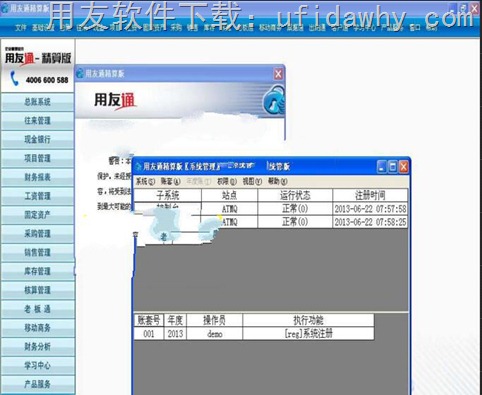482x395 pixels.
Task: Open the 帮助(H) menu in 系统管理
Action: 278,181
